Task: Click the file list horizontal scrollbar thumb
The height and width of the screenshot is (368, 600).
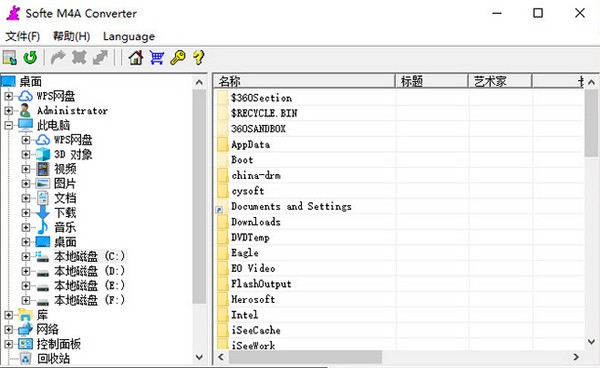Action: (x=305, y=357)
